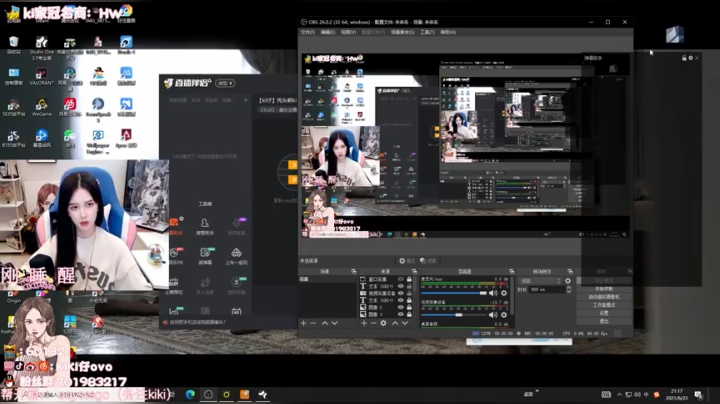Open transition properties gear next to 淡出
The width and height of the screenshot is (720, 404).
[568, 281]
